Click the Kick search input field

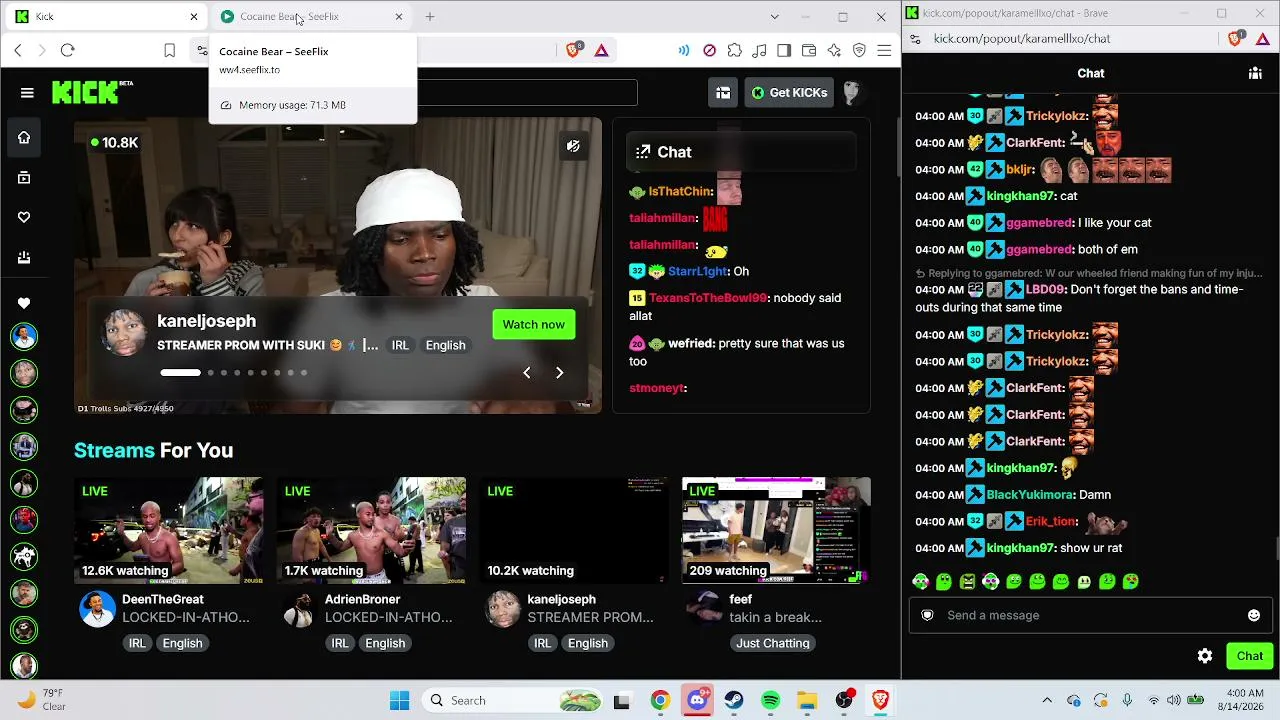tap(526, 93)
